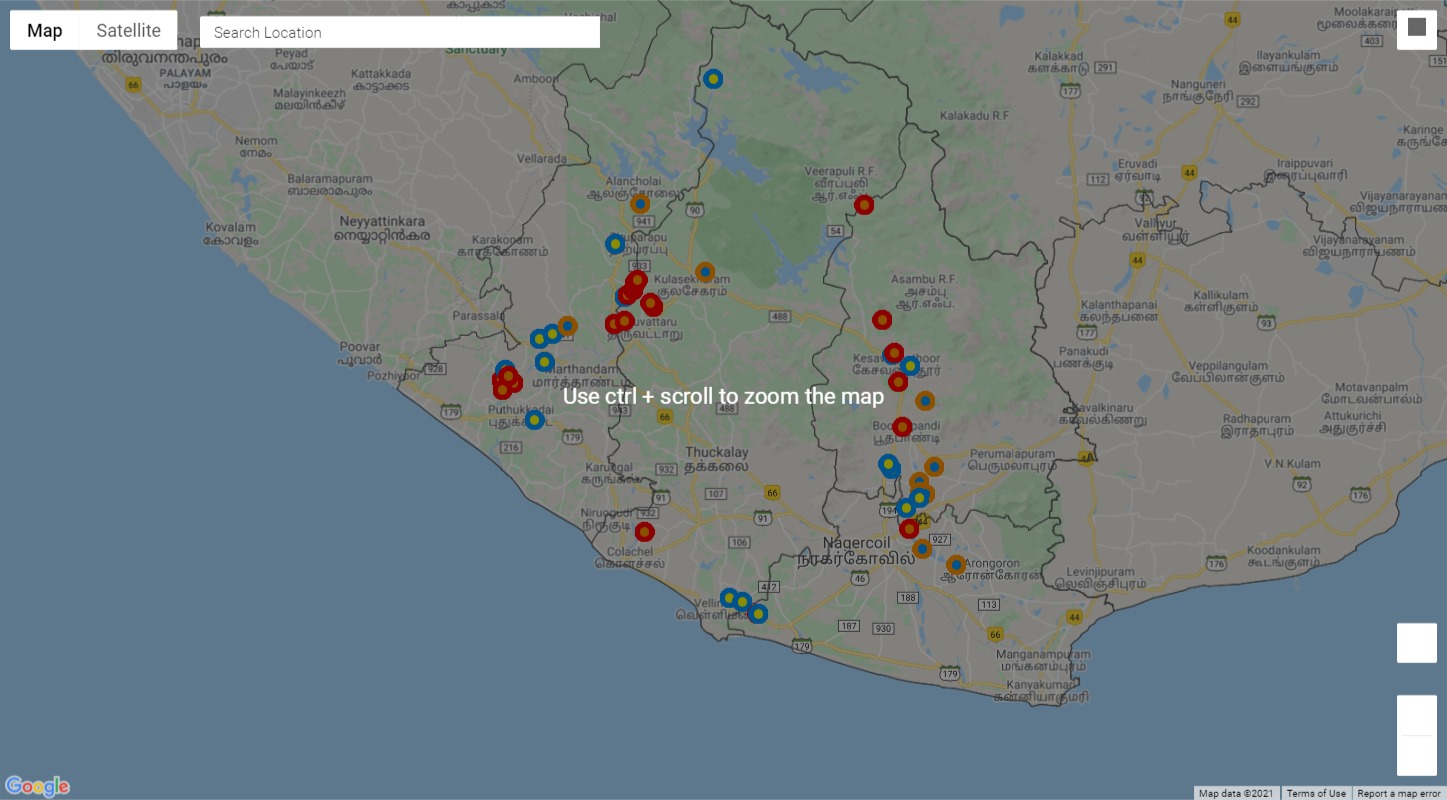The width and height of the screenshot is (1447, 800).
Task: Click the Street View pegman control box
Action: tap(1416, 643)
